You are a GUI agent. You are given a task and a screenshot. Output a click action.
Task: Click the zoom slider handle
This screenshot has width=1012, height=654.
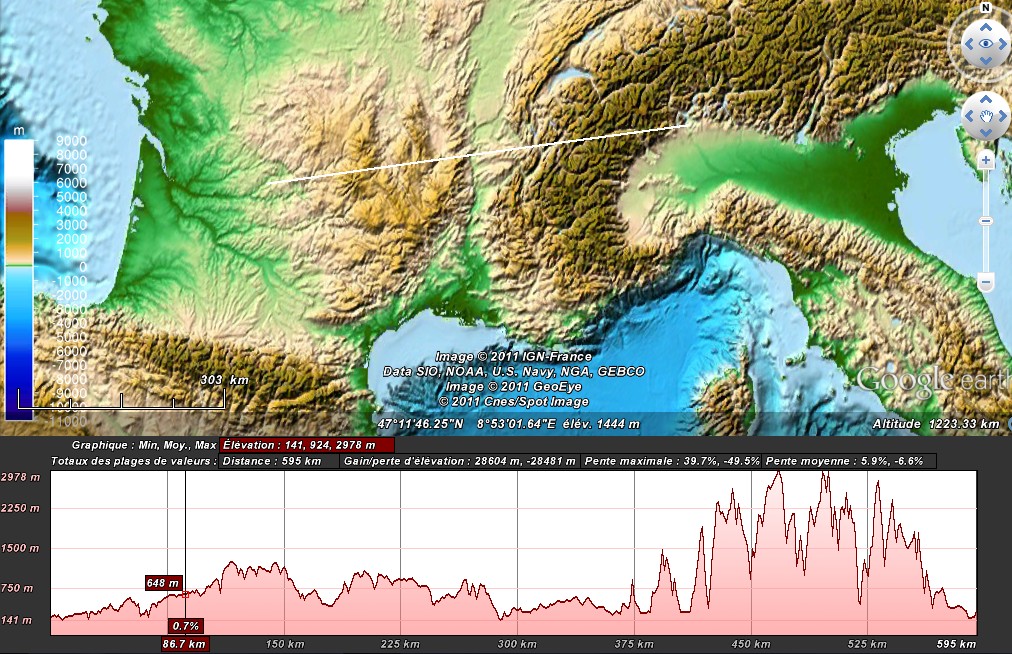coord(986,220)
